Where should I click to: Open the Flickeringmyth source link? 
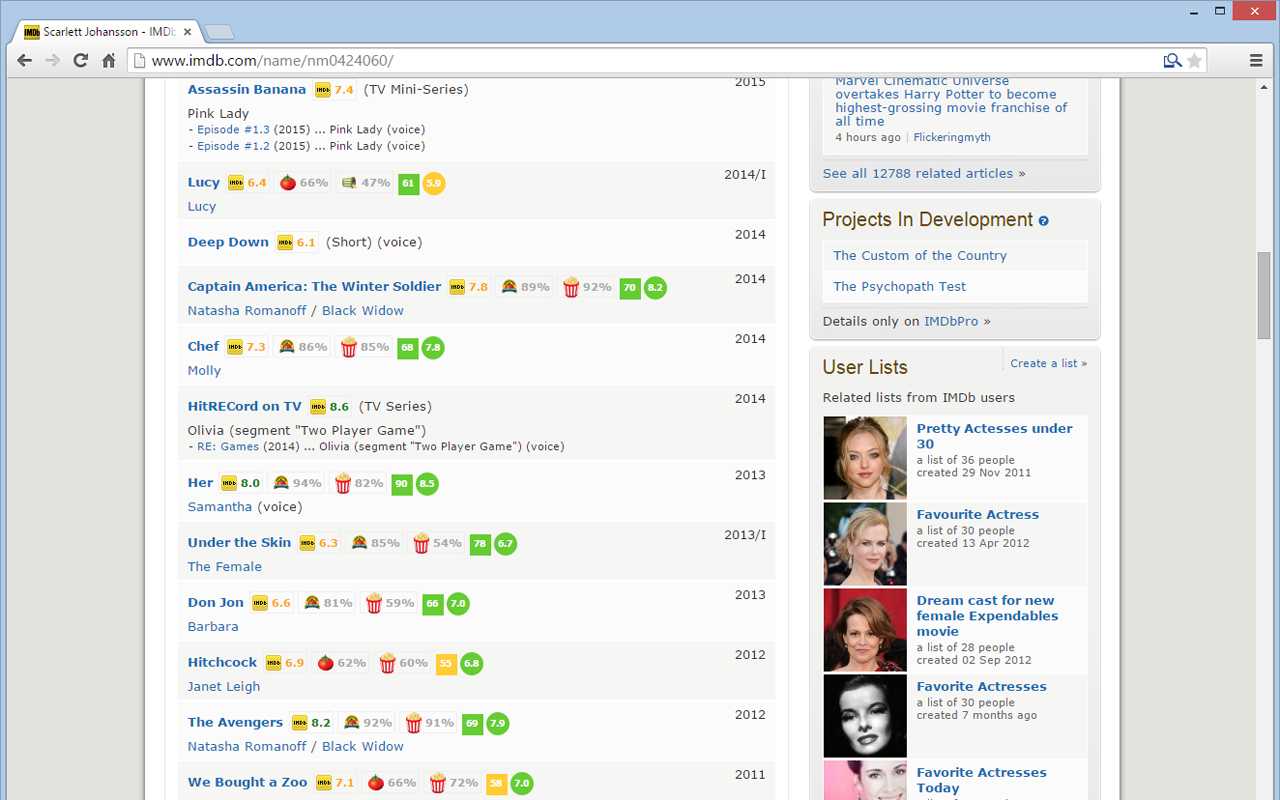click(952, 137)
